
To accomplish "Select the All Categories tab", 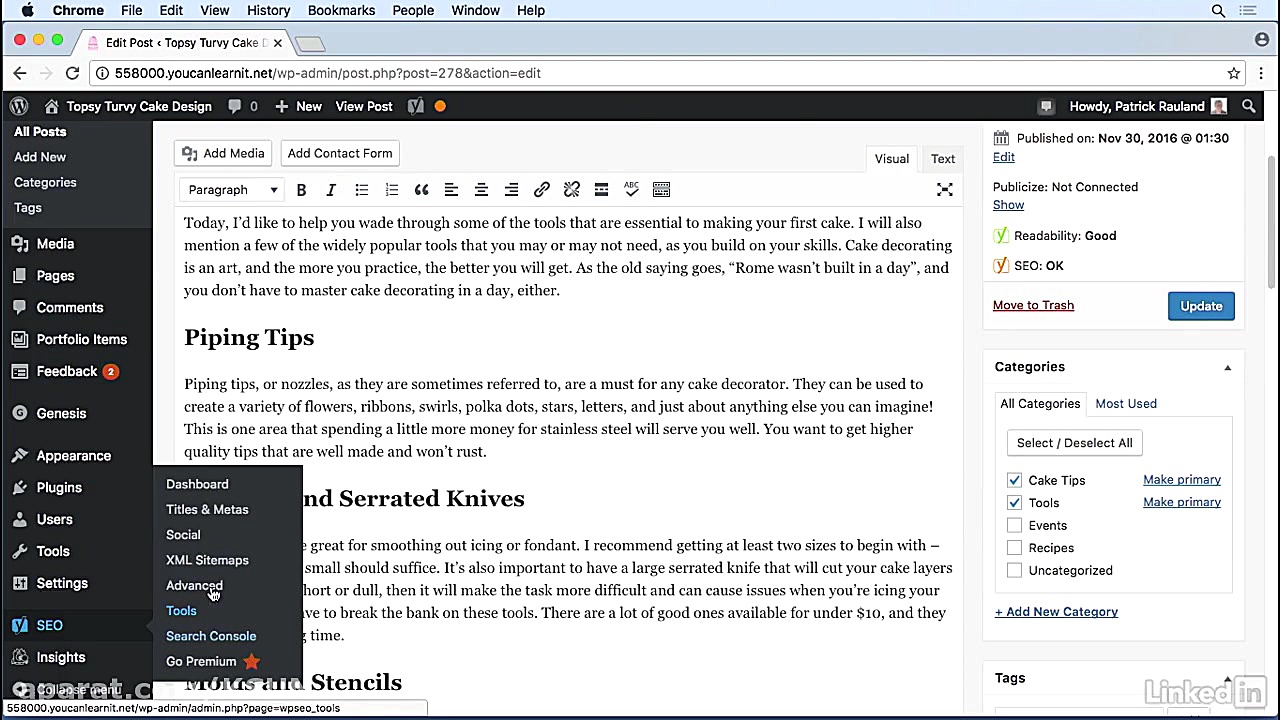I will pyautogui.click(x=1040, y=404).
